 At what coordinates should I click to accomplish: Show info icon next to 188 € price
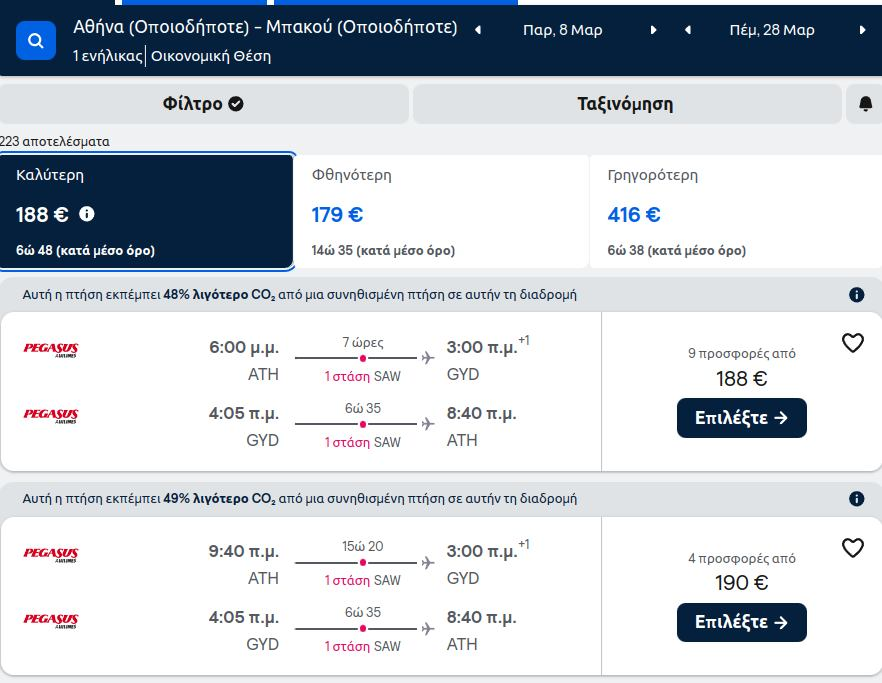pos(87,214)
